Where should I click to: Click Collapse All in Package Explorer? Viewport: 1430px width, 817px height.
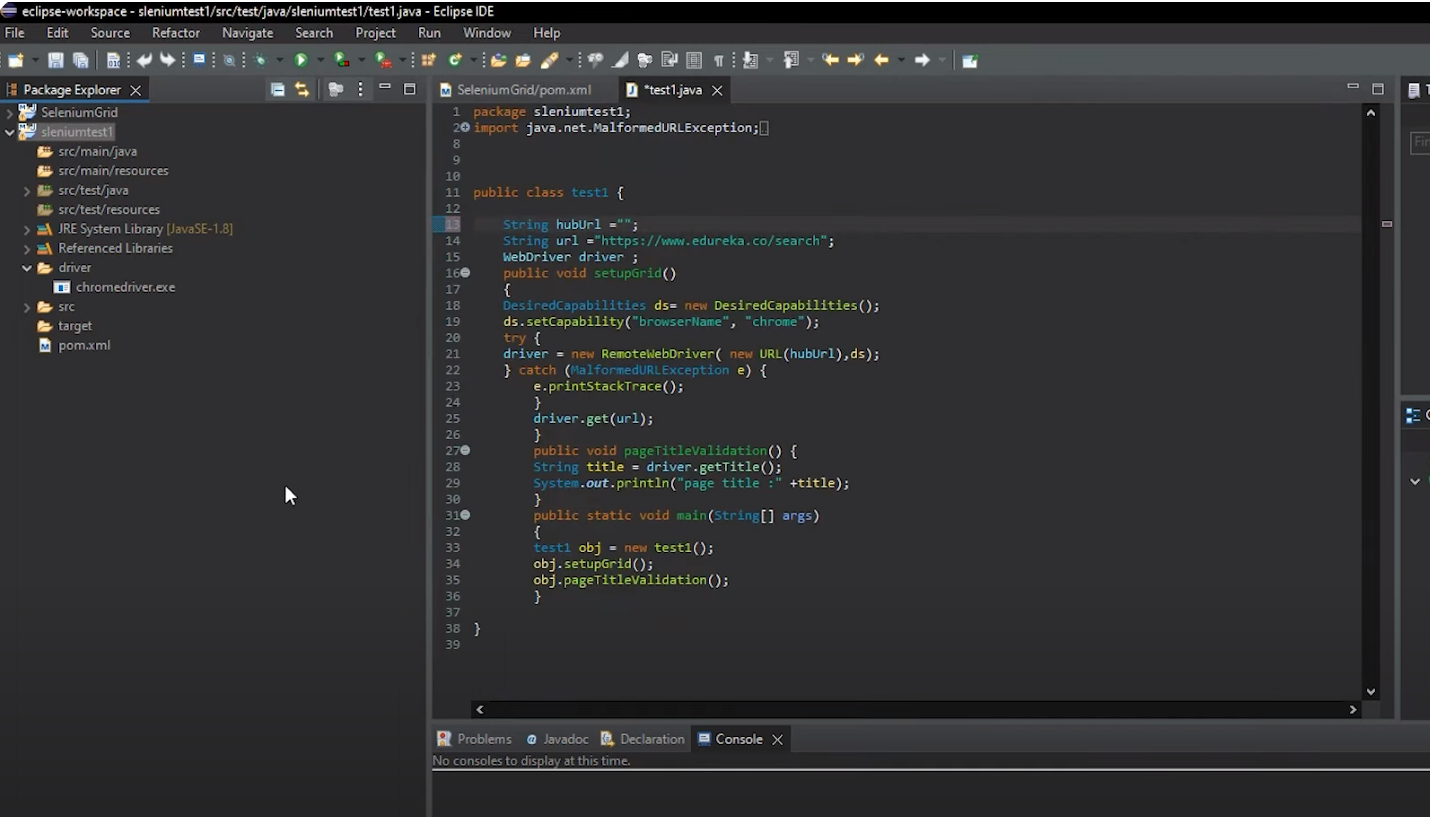(x=278, y=89)
